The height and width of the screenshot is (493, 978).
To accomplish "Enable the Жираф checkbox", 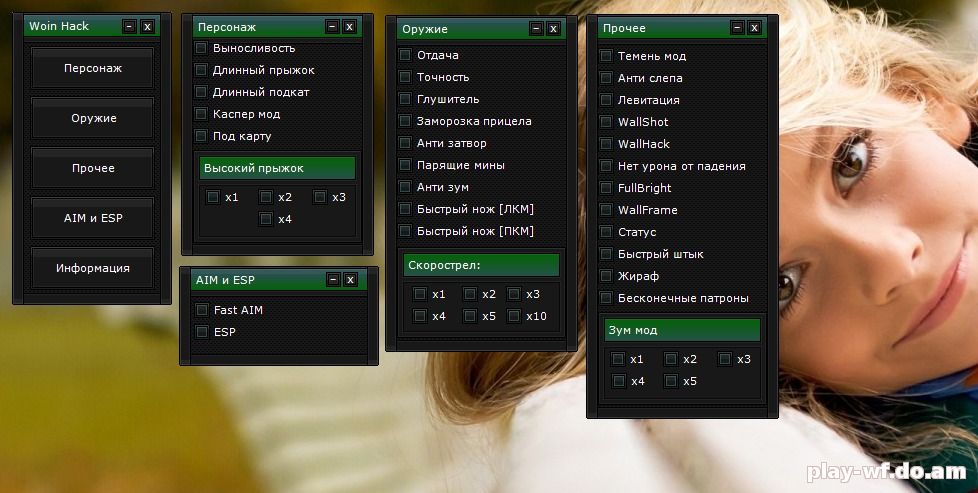I will point(606,276).
